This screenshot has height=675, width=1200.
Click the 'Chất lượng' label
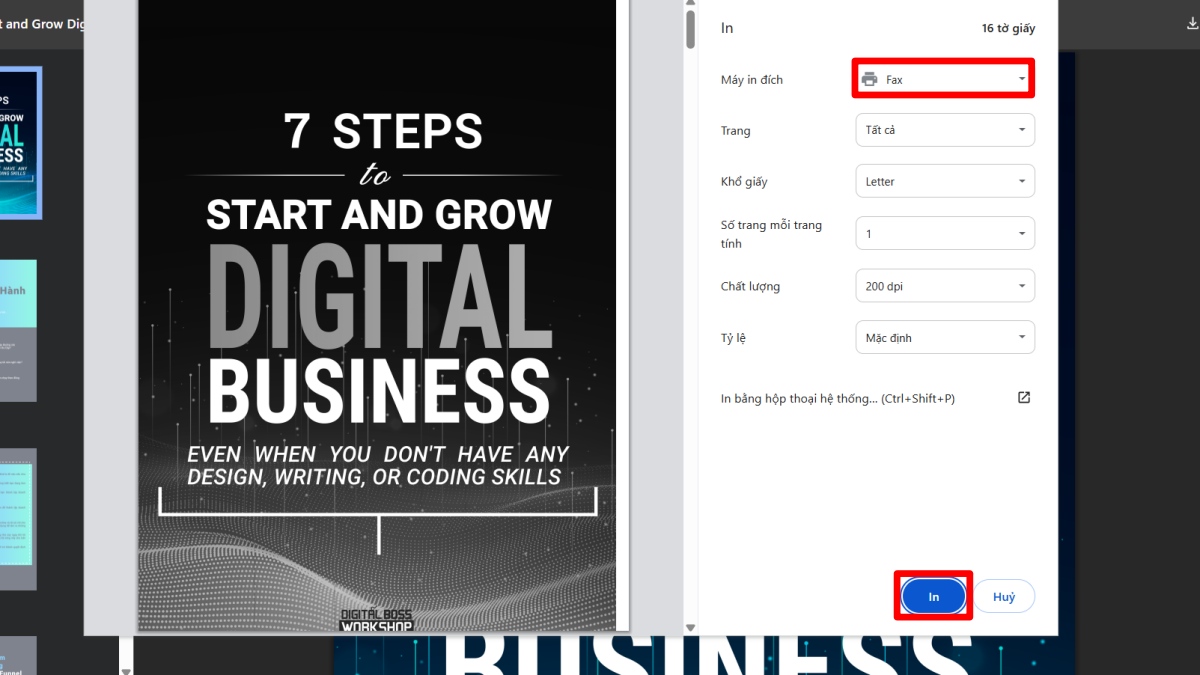750,286
